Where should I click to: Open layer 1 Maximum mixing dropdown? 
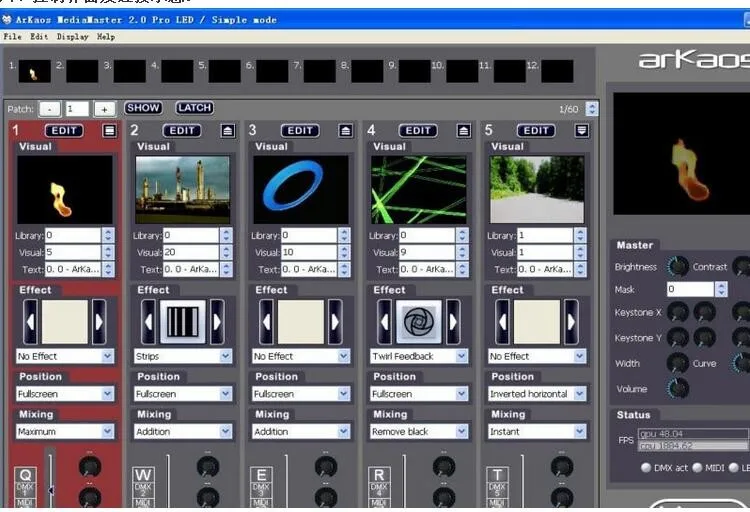pos(65,432)
